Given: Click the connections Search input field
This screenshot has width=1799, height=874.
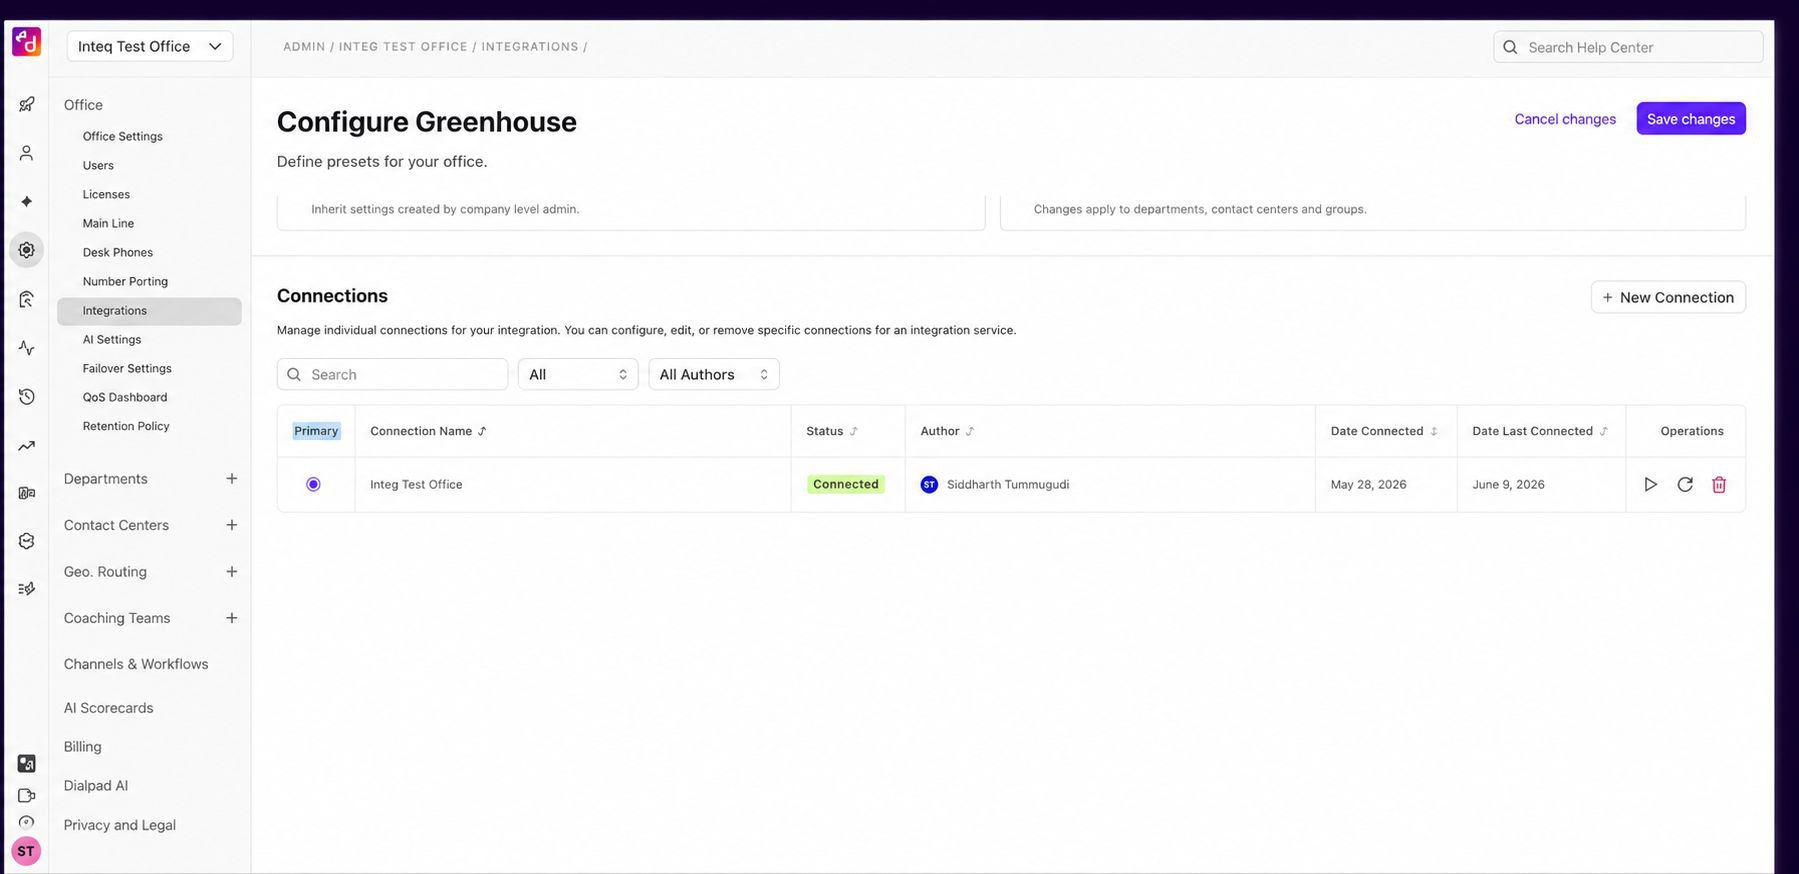Looking at the screenshot, I should point(392,374).
